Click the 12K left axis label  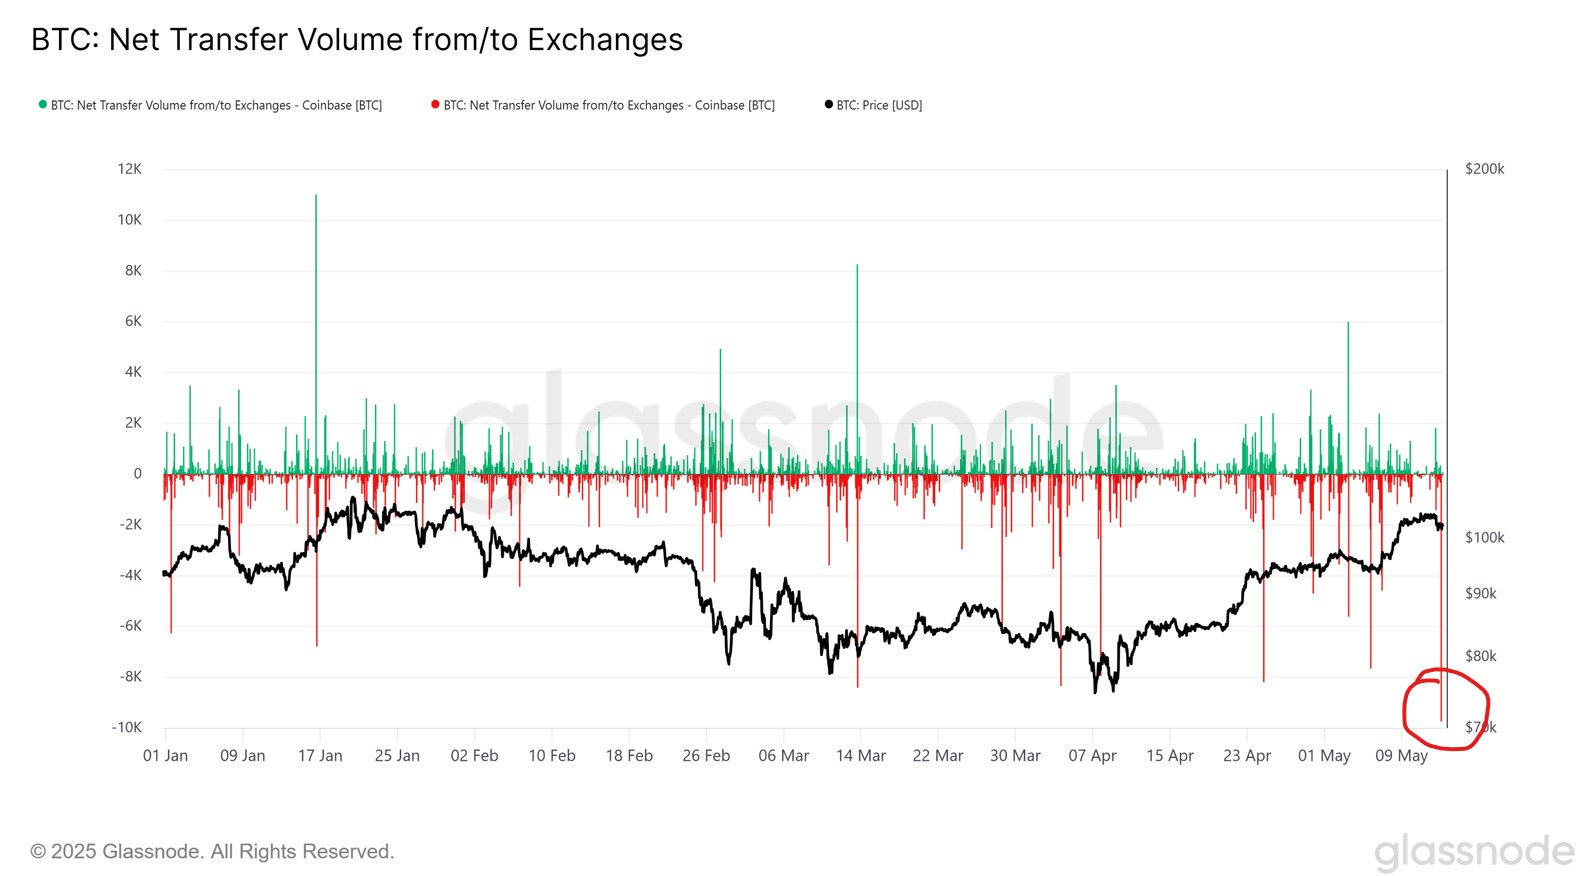click(130, 169)
